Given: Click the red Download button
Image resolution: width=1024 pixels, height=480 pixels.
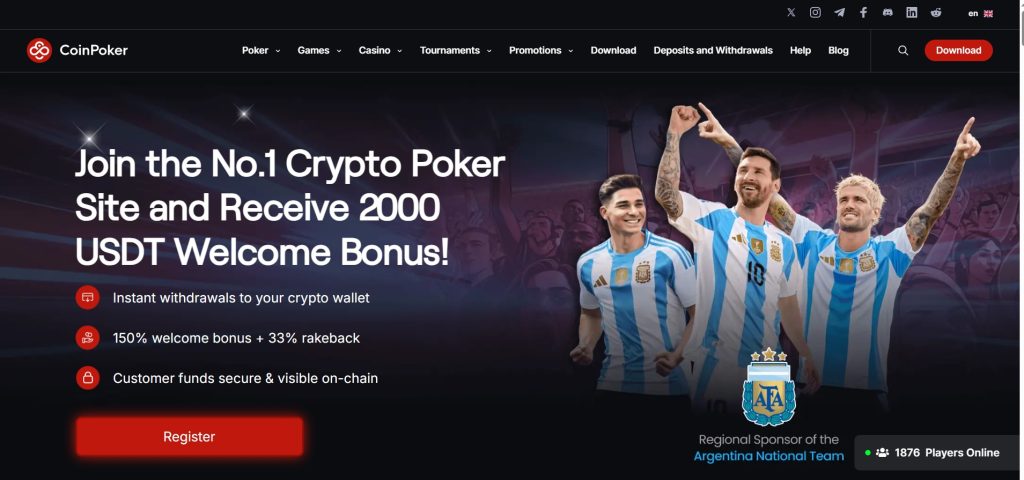Looking at the screenshot, I should click(x=958, y=50).
